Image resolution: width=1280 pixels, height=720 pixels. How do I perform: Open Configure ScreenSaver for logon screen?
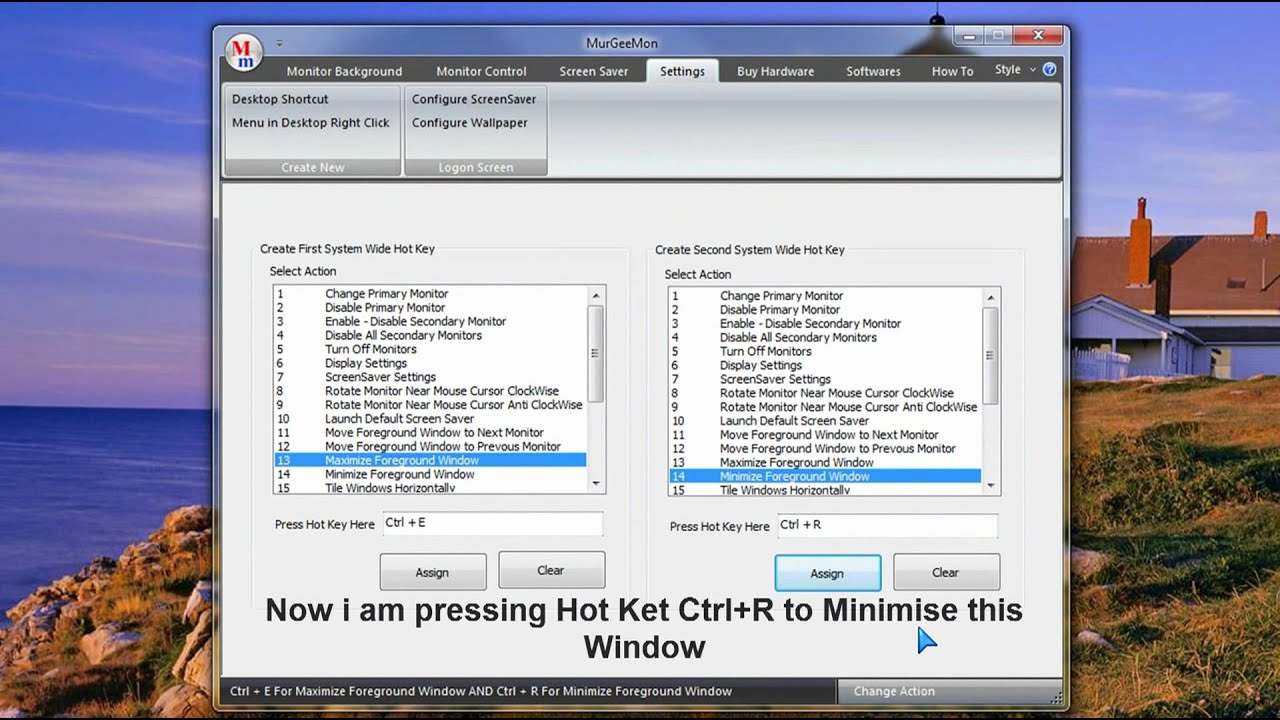point(474,99)
